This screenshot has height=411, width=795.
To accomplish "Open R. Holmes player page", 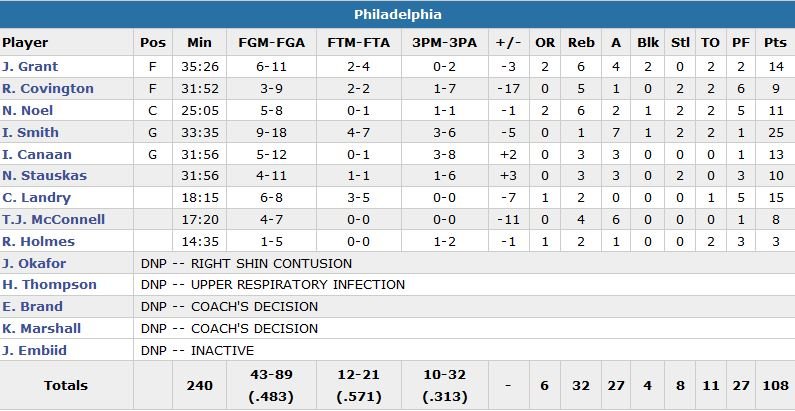I will coord(38,242).
